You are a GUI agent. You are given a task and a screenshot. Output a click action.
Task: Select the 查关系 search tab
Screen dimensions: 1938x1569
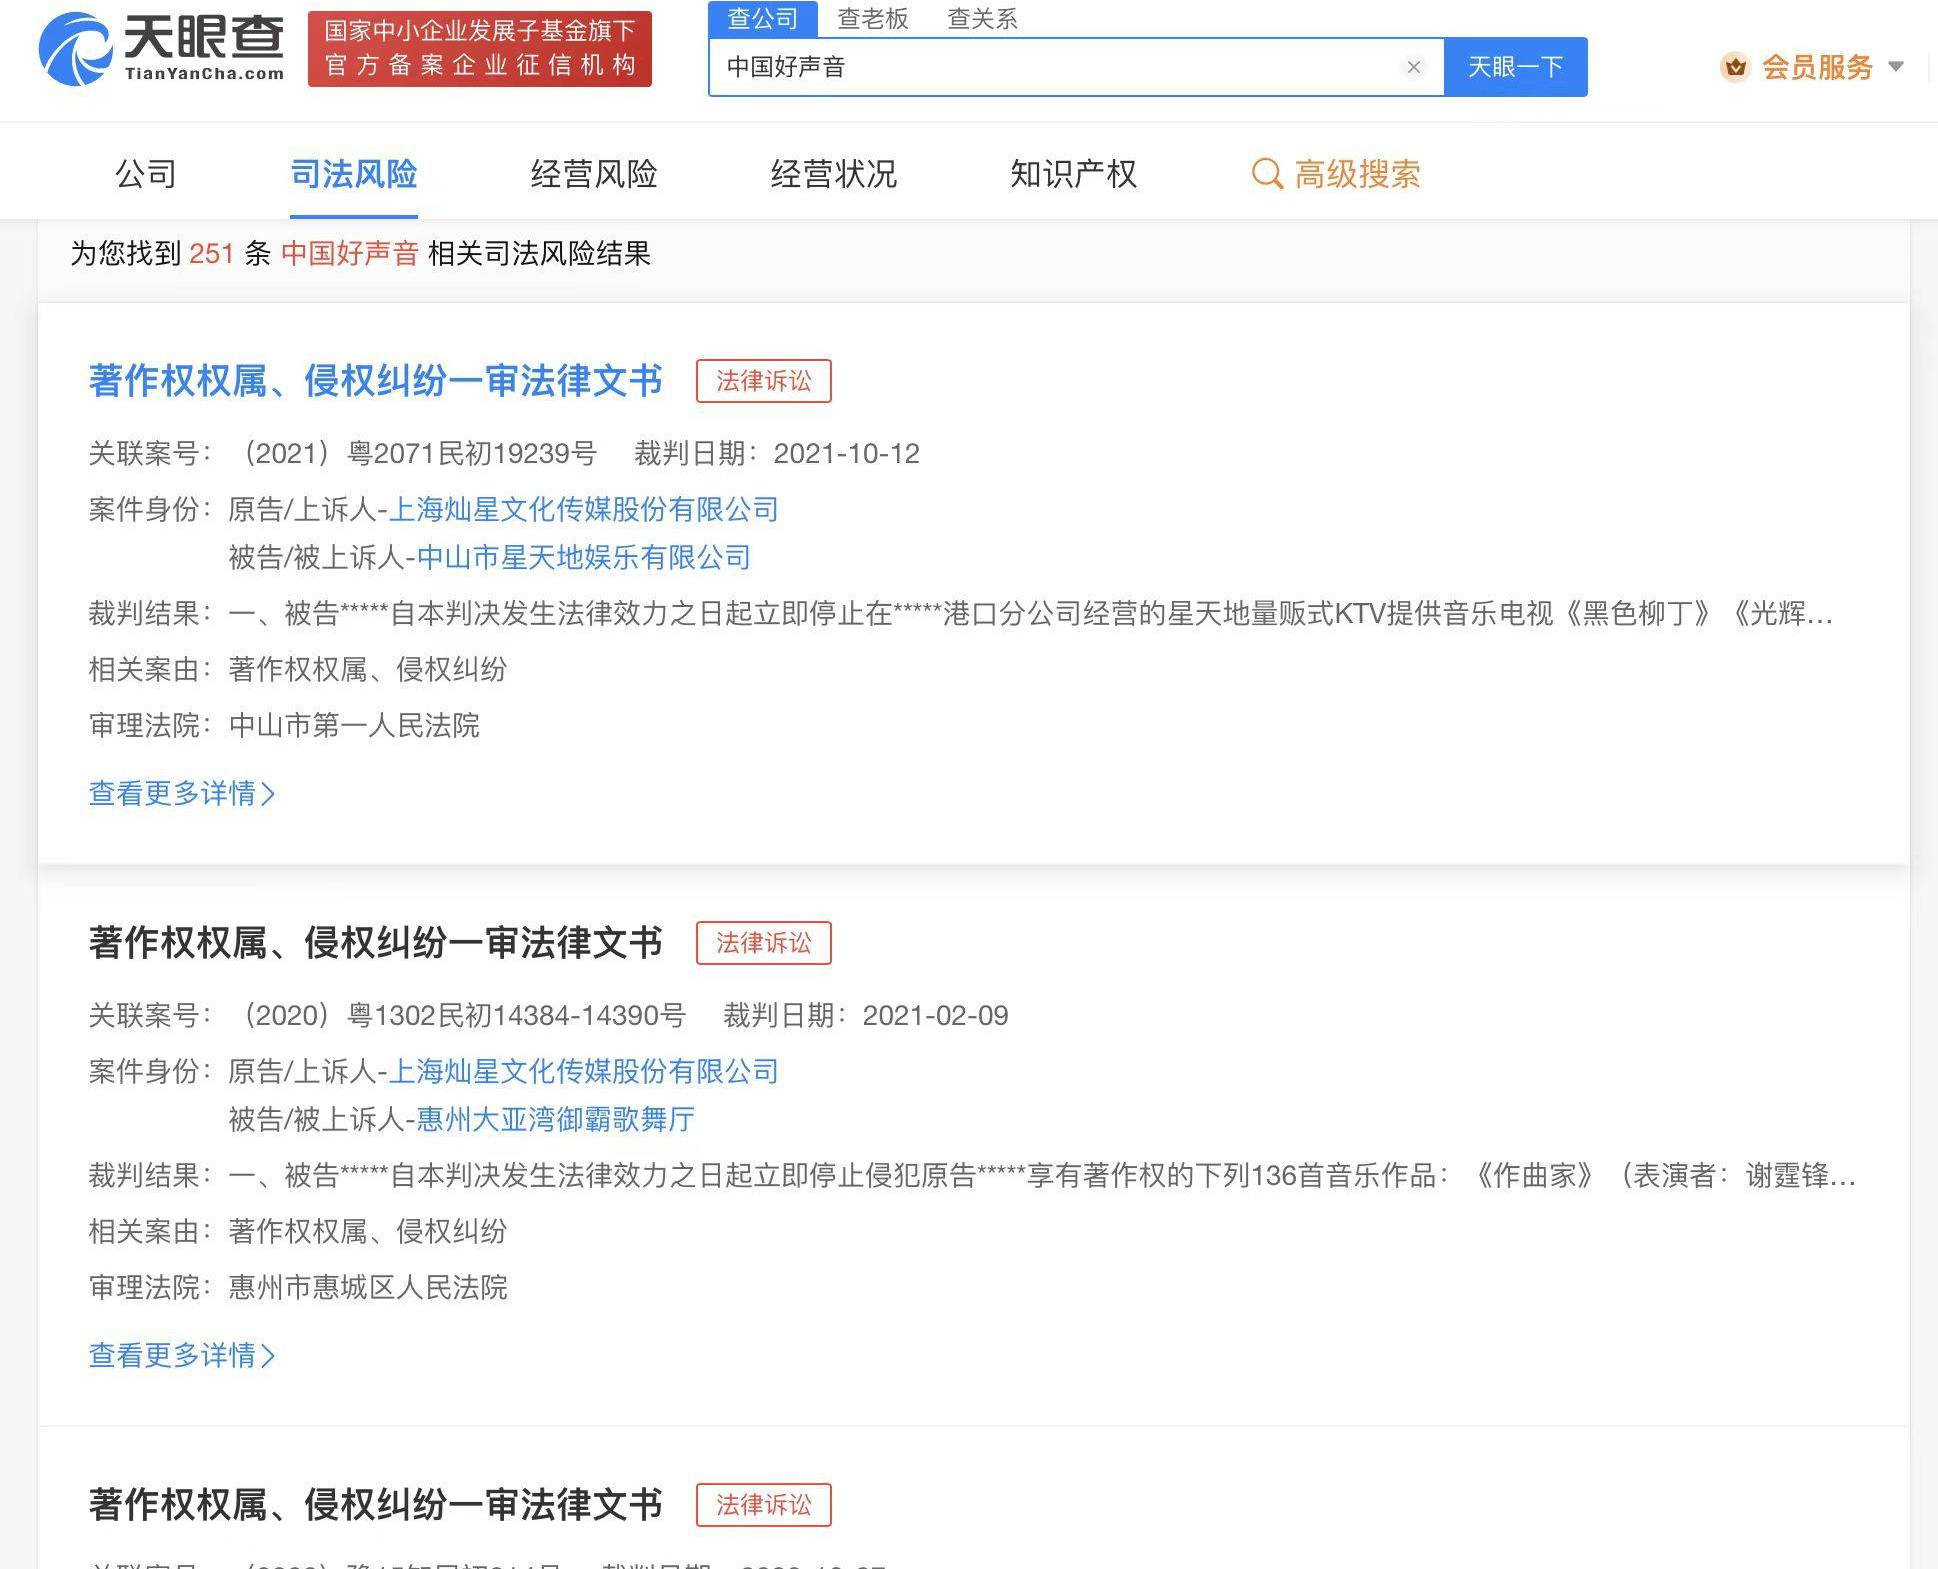tap(982, 18)
